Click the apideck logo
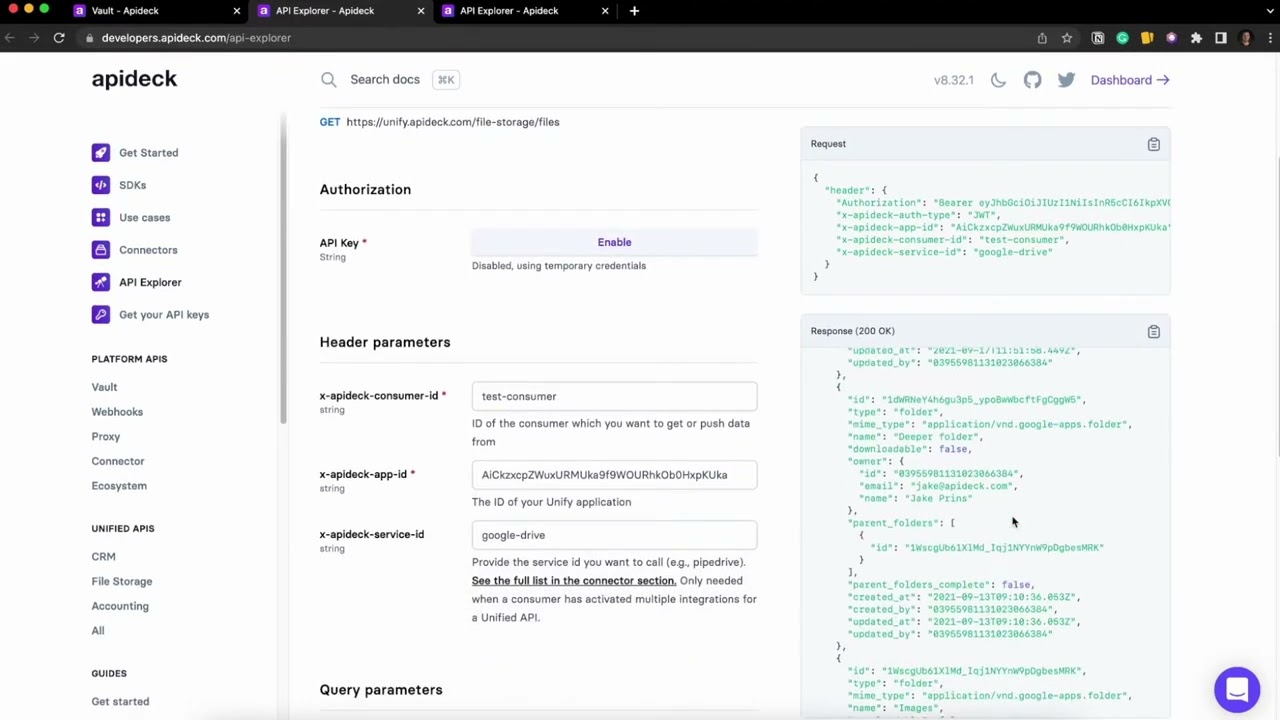This screenshot has height=720, width=1280. click(134, 79)
